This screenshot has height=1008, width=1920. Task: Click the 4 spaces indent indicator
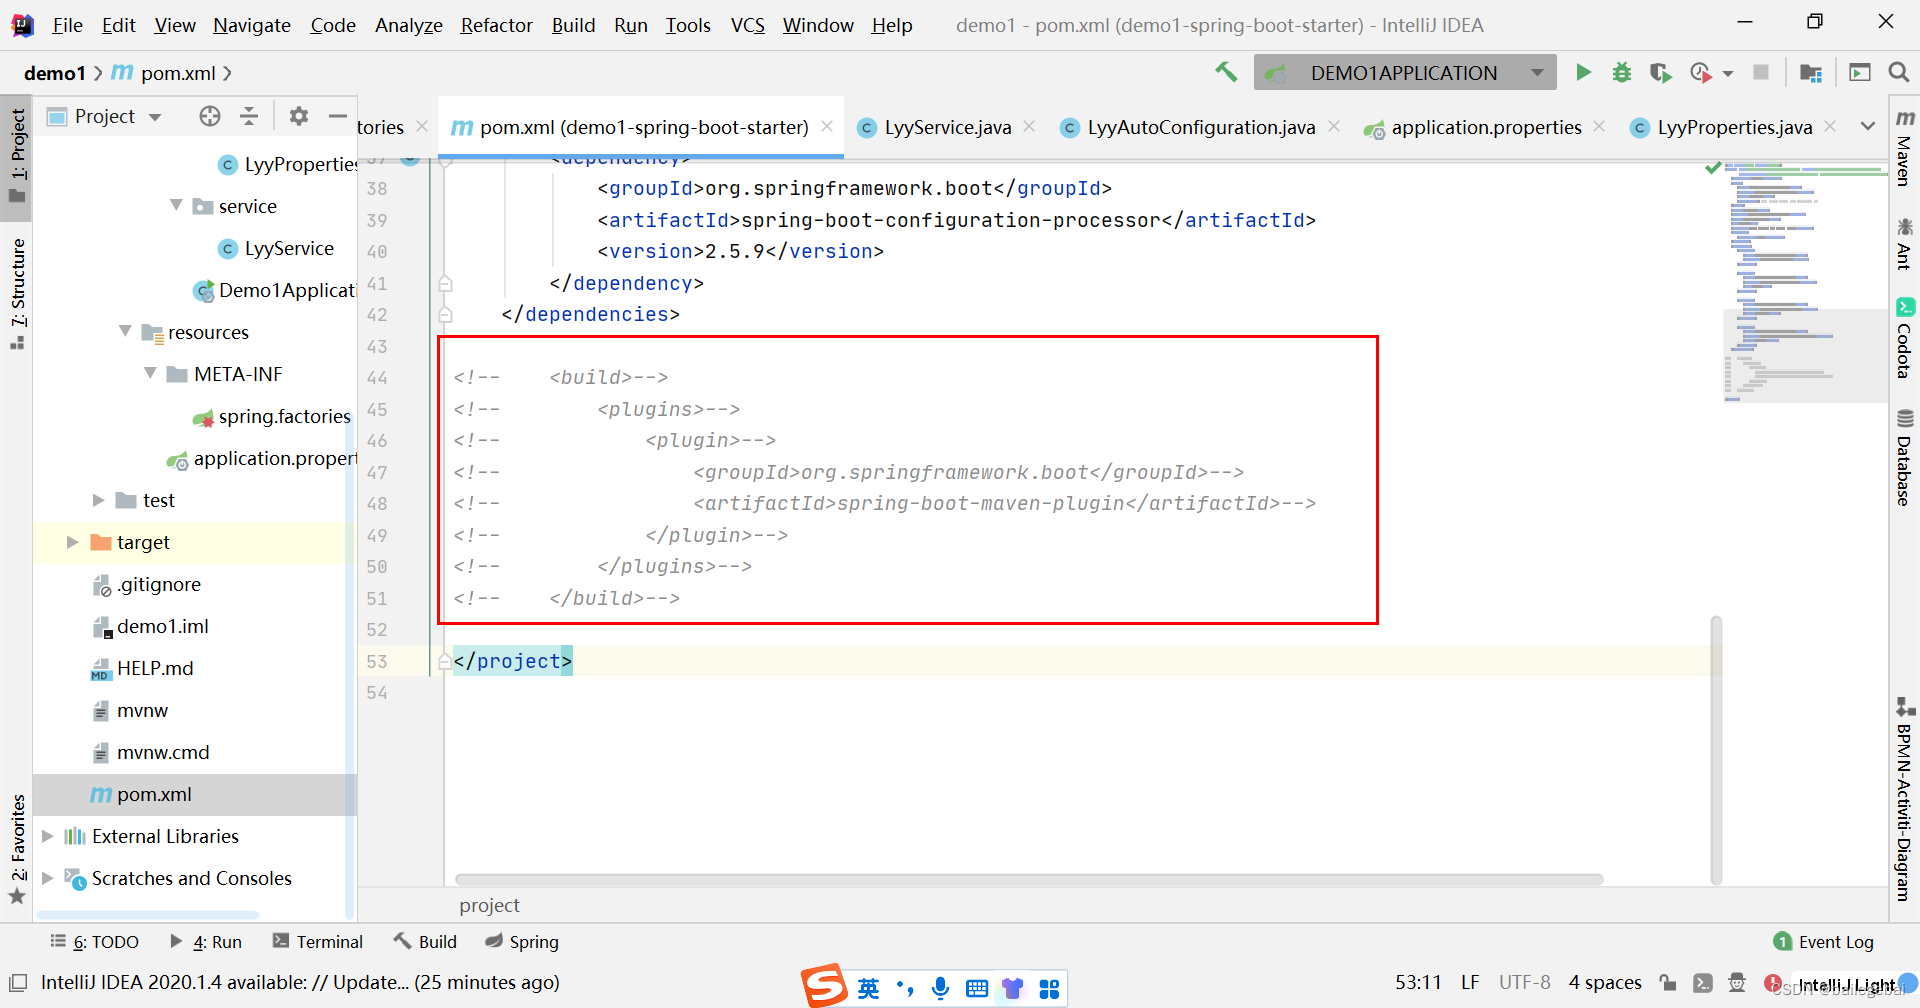click(x=1605, y=982)
